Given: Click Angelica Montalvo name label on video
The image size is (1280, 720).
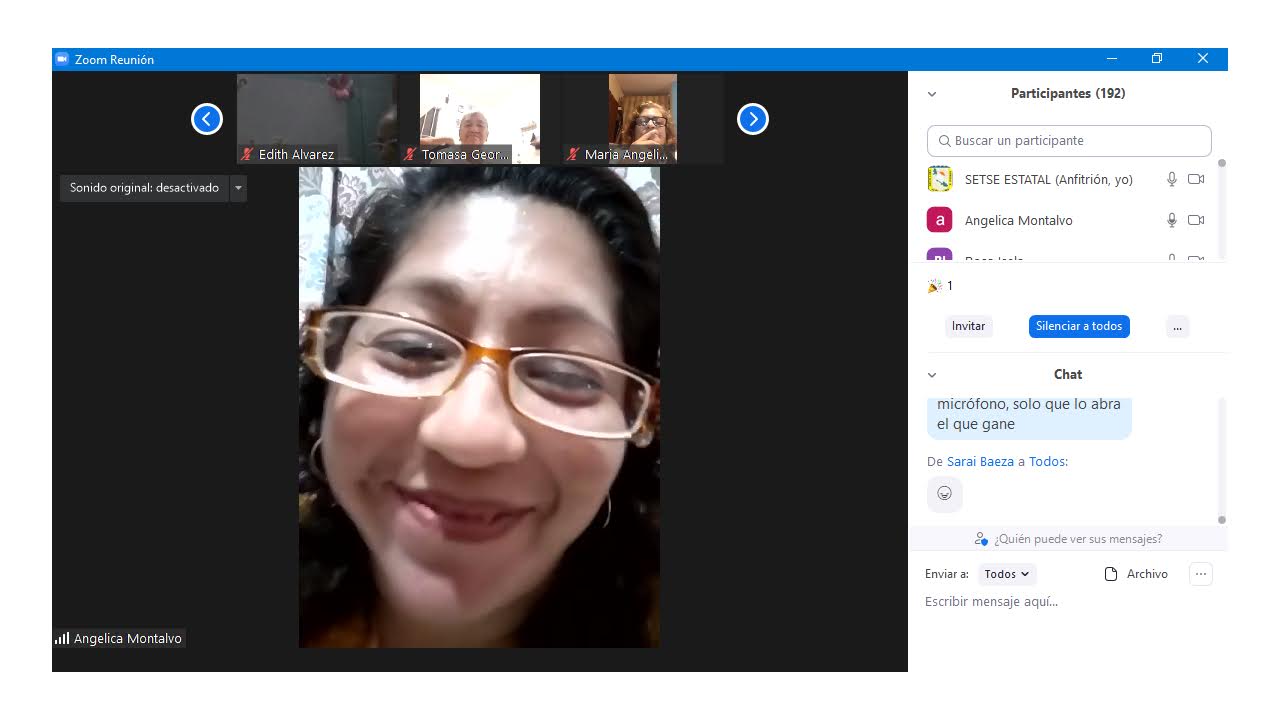Looking at the screenshot, I should coord(128,638).
